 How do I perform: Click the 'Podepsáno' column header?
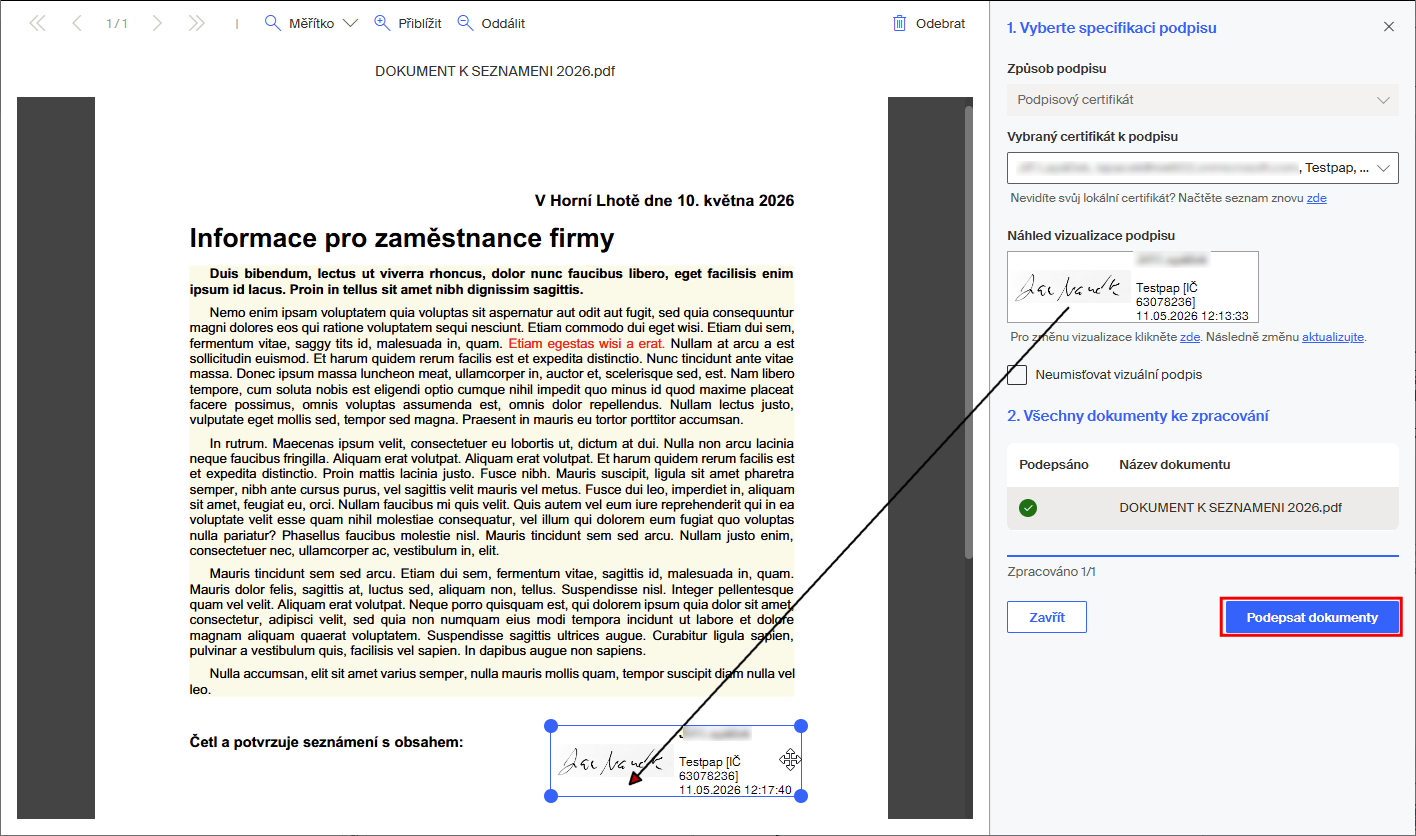tap(1053, 465)
